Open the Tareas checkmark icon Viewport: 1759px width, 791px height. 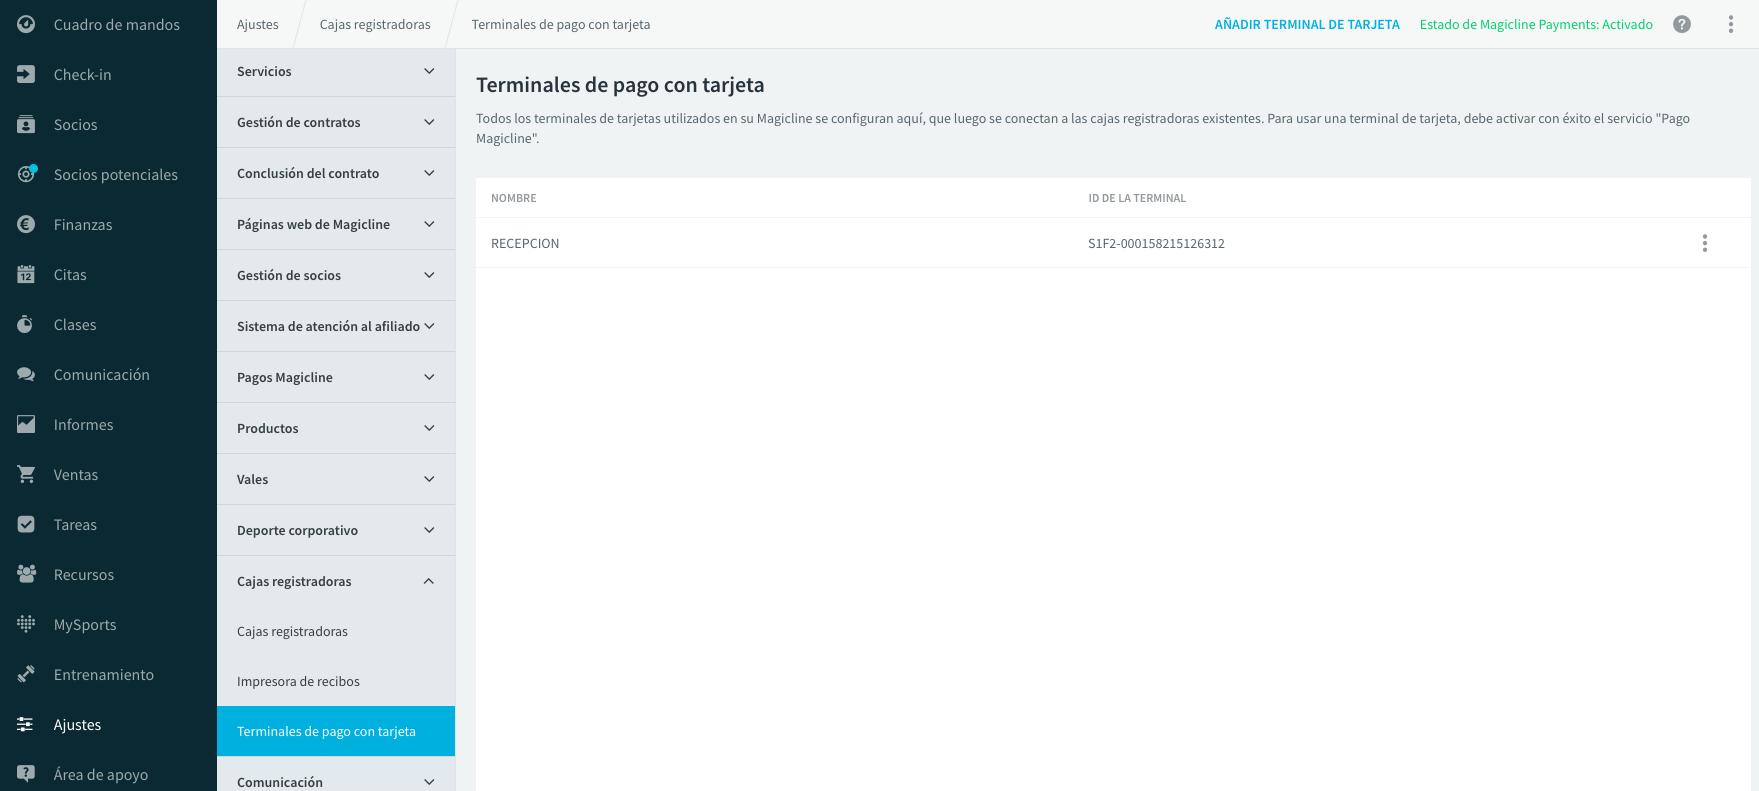[x=26, y=524]
